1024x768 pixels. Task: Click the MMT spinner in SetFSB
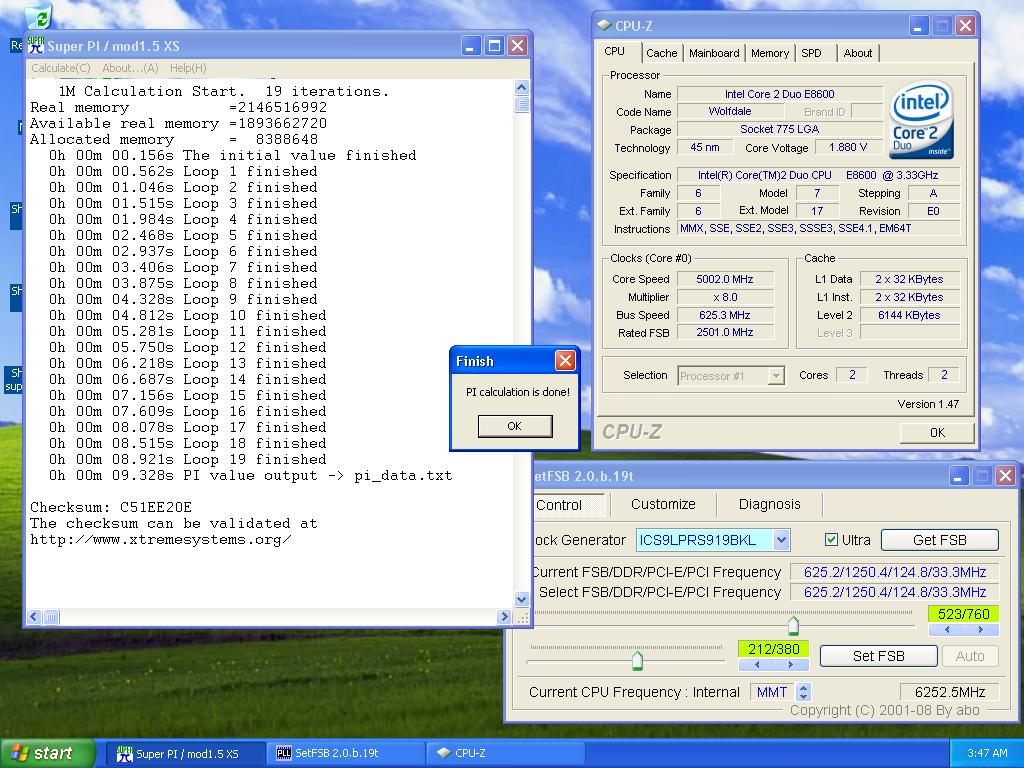point(805,692)
